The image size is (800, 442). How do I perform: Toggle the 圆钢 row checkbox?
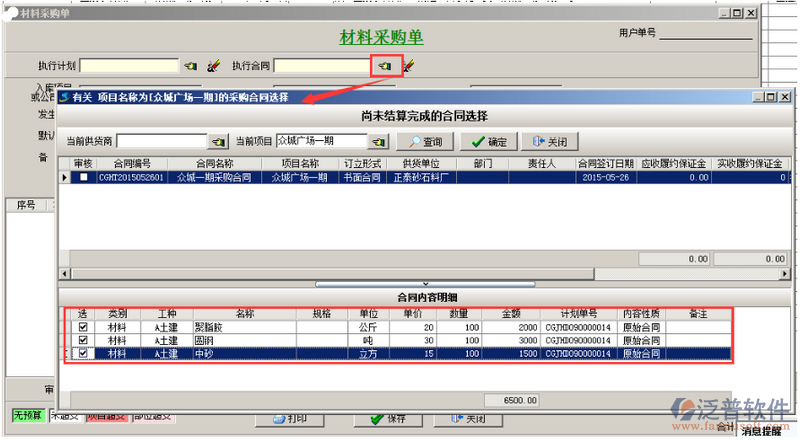[83, 340]
